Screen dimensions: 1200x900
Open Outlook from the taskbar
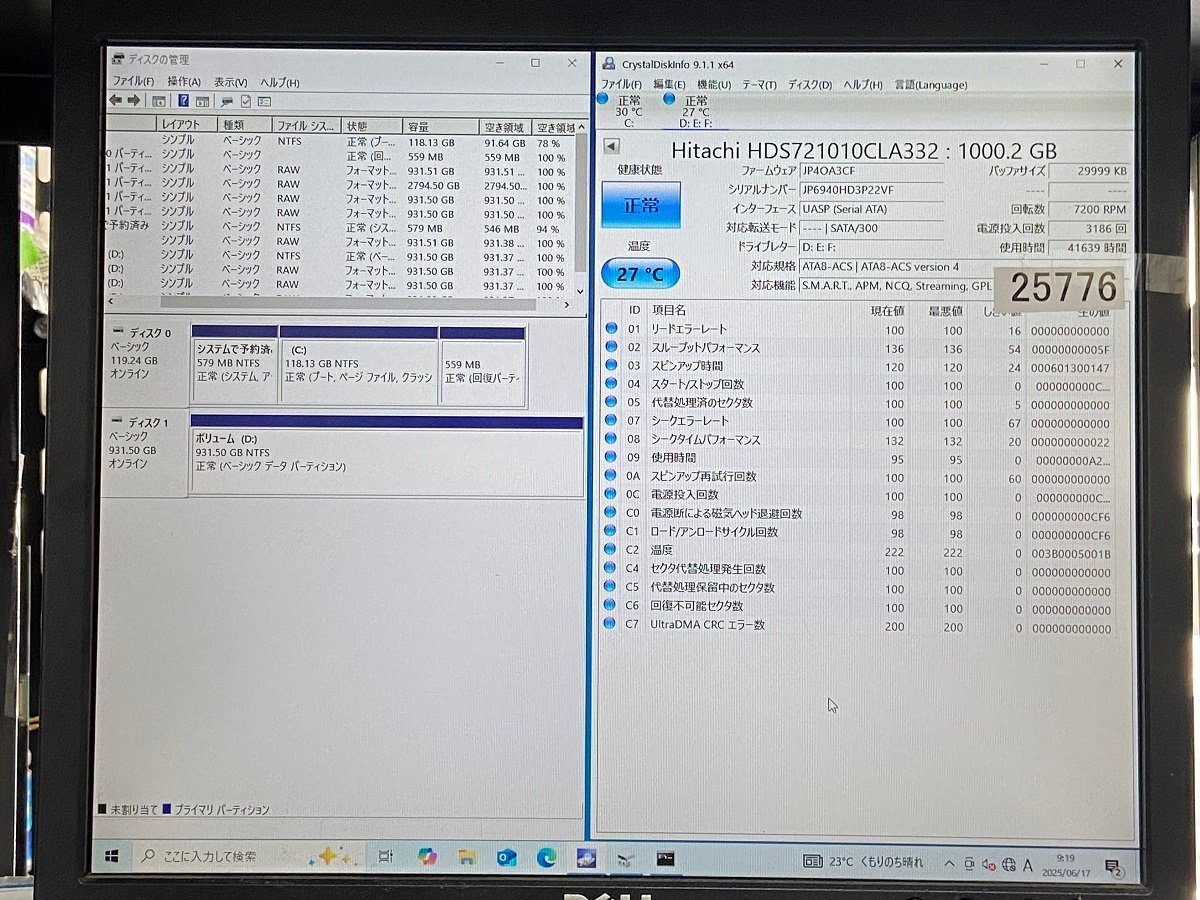[506, 857]
